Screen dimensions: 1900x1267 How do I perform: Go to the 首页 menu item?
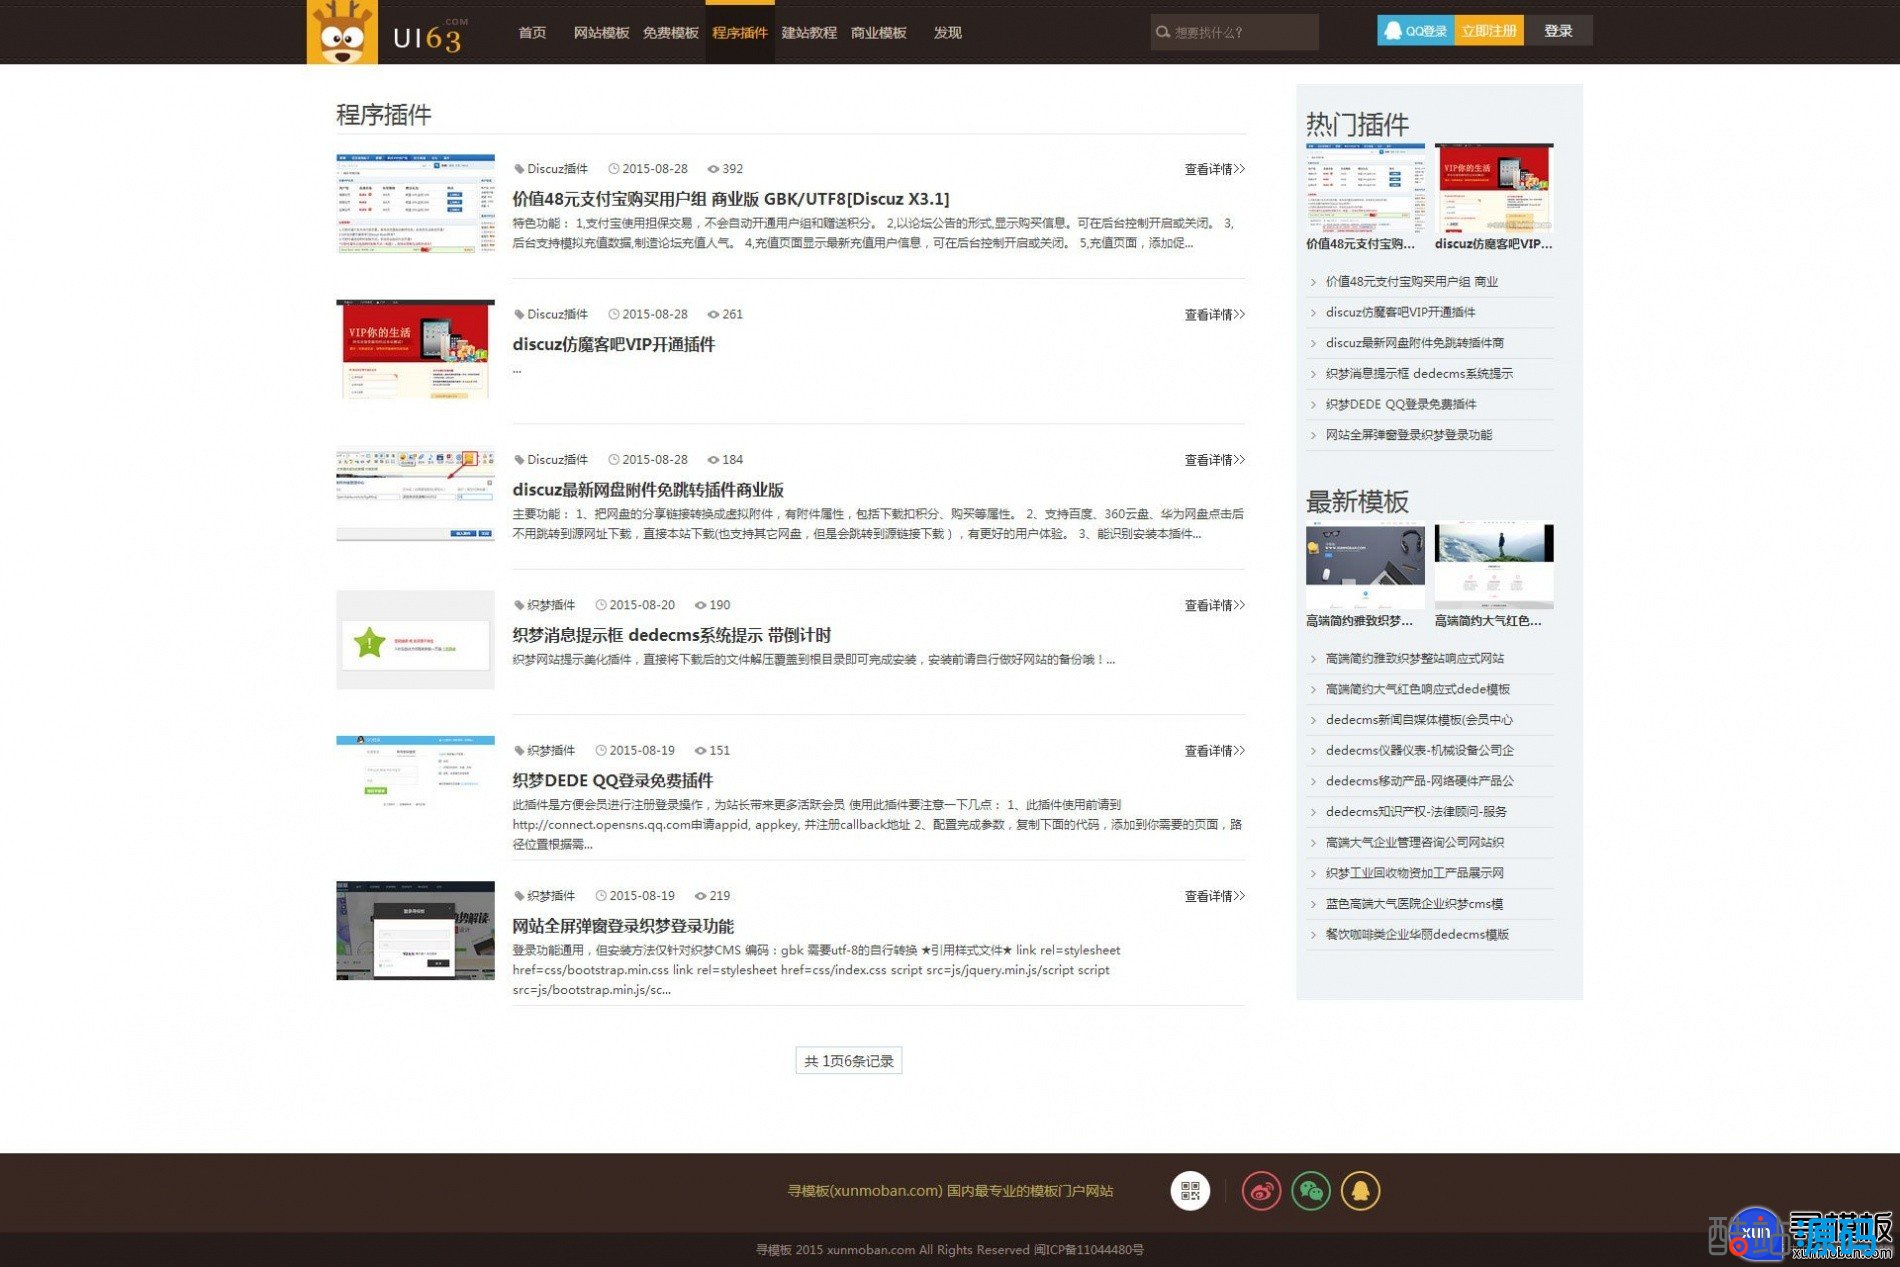pos(532,33)
